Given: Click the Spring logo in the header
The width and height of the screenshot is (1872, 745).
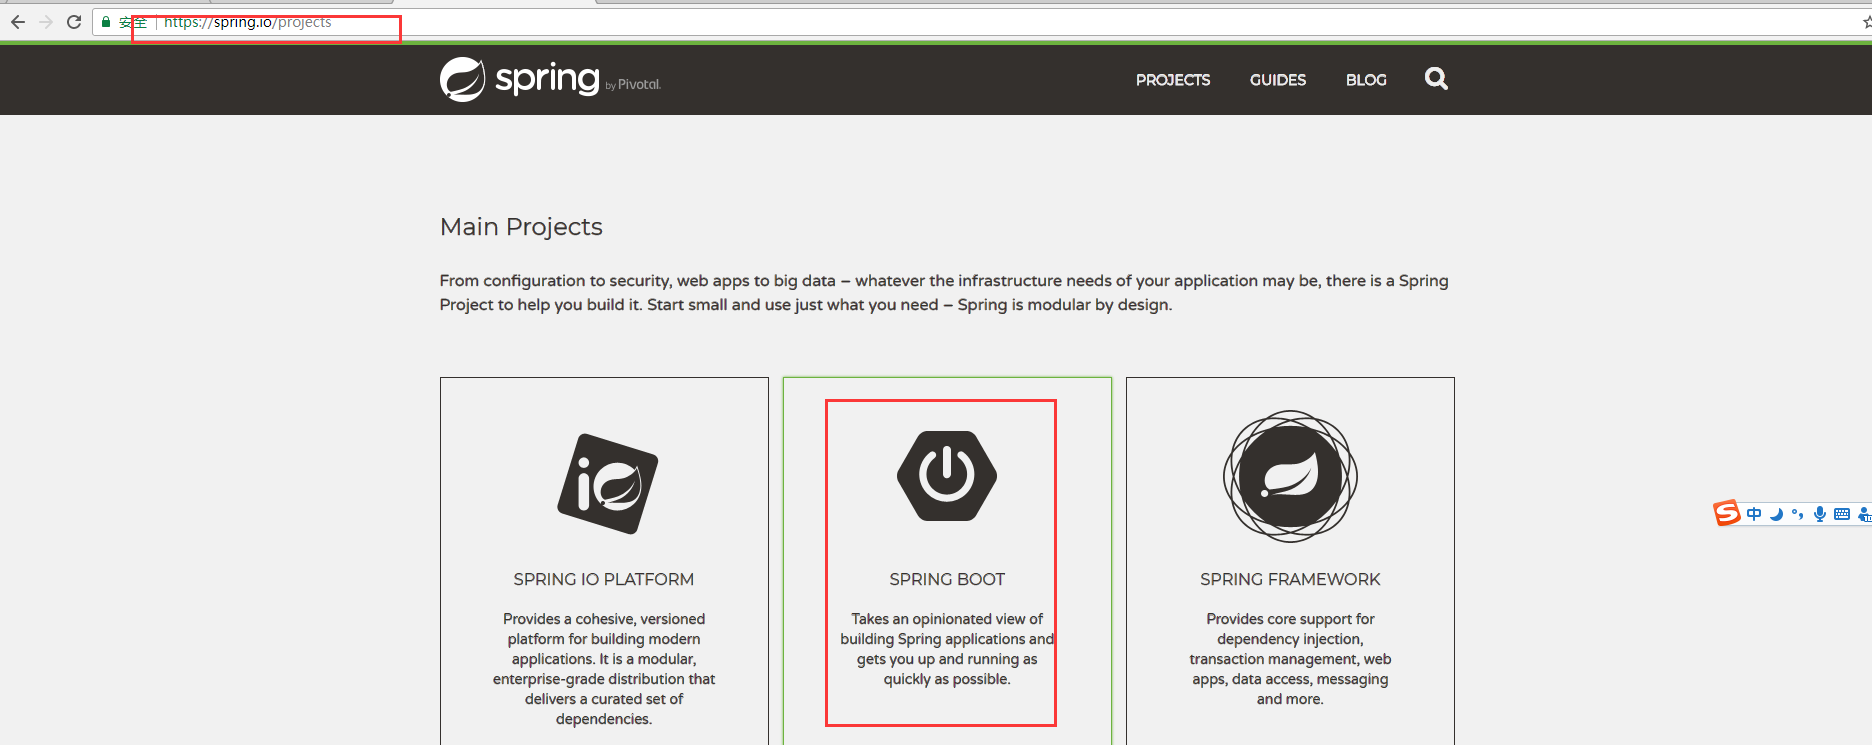Looking at the screenshot, I should (x=520, y=79).
